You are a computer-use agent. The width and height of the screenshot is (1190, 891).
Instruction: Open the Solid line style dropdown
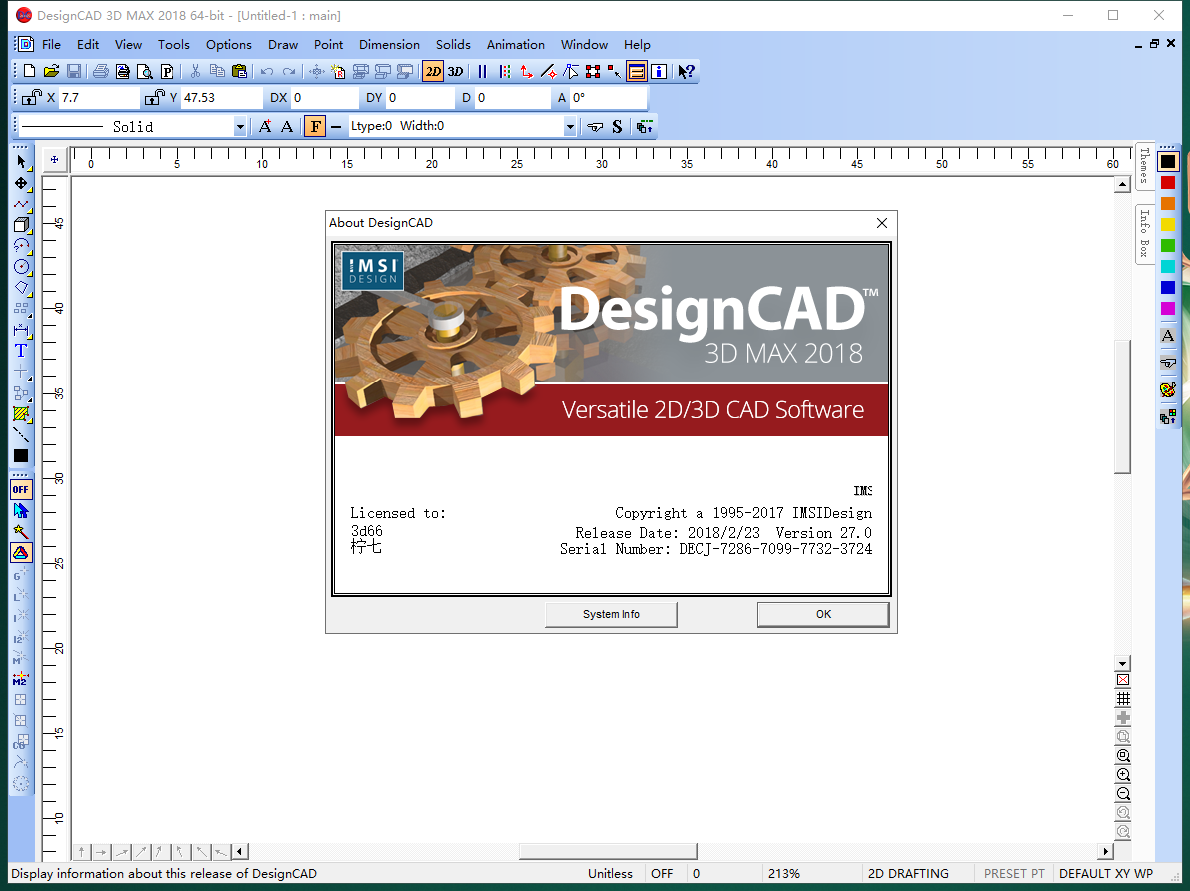239,126
